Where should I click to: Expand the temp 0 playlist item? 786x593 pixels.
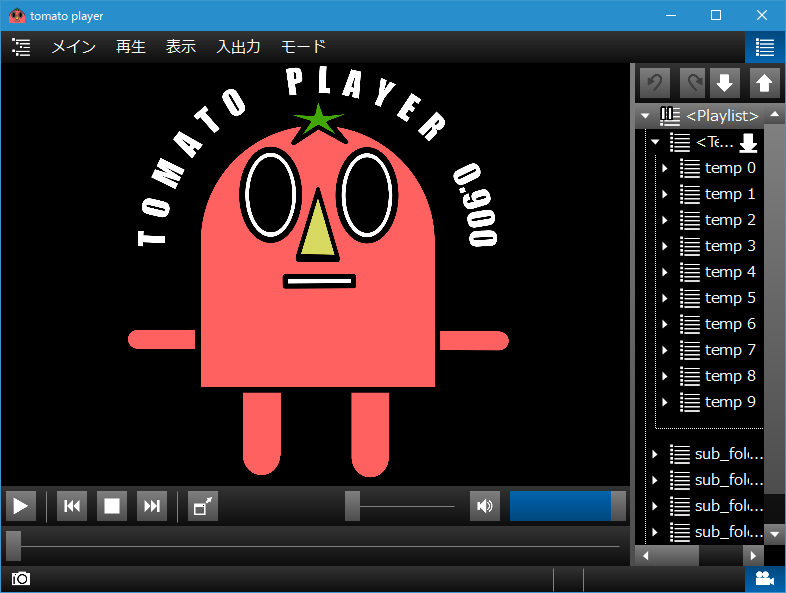(665, 168)
